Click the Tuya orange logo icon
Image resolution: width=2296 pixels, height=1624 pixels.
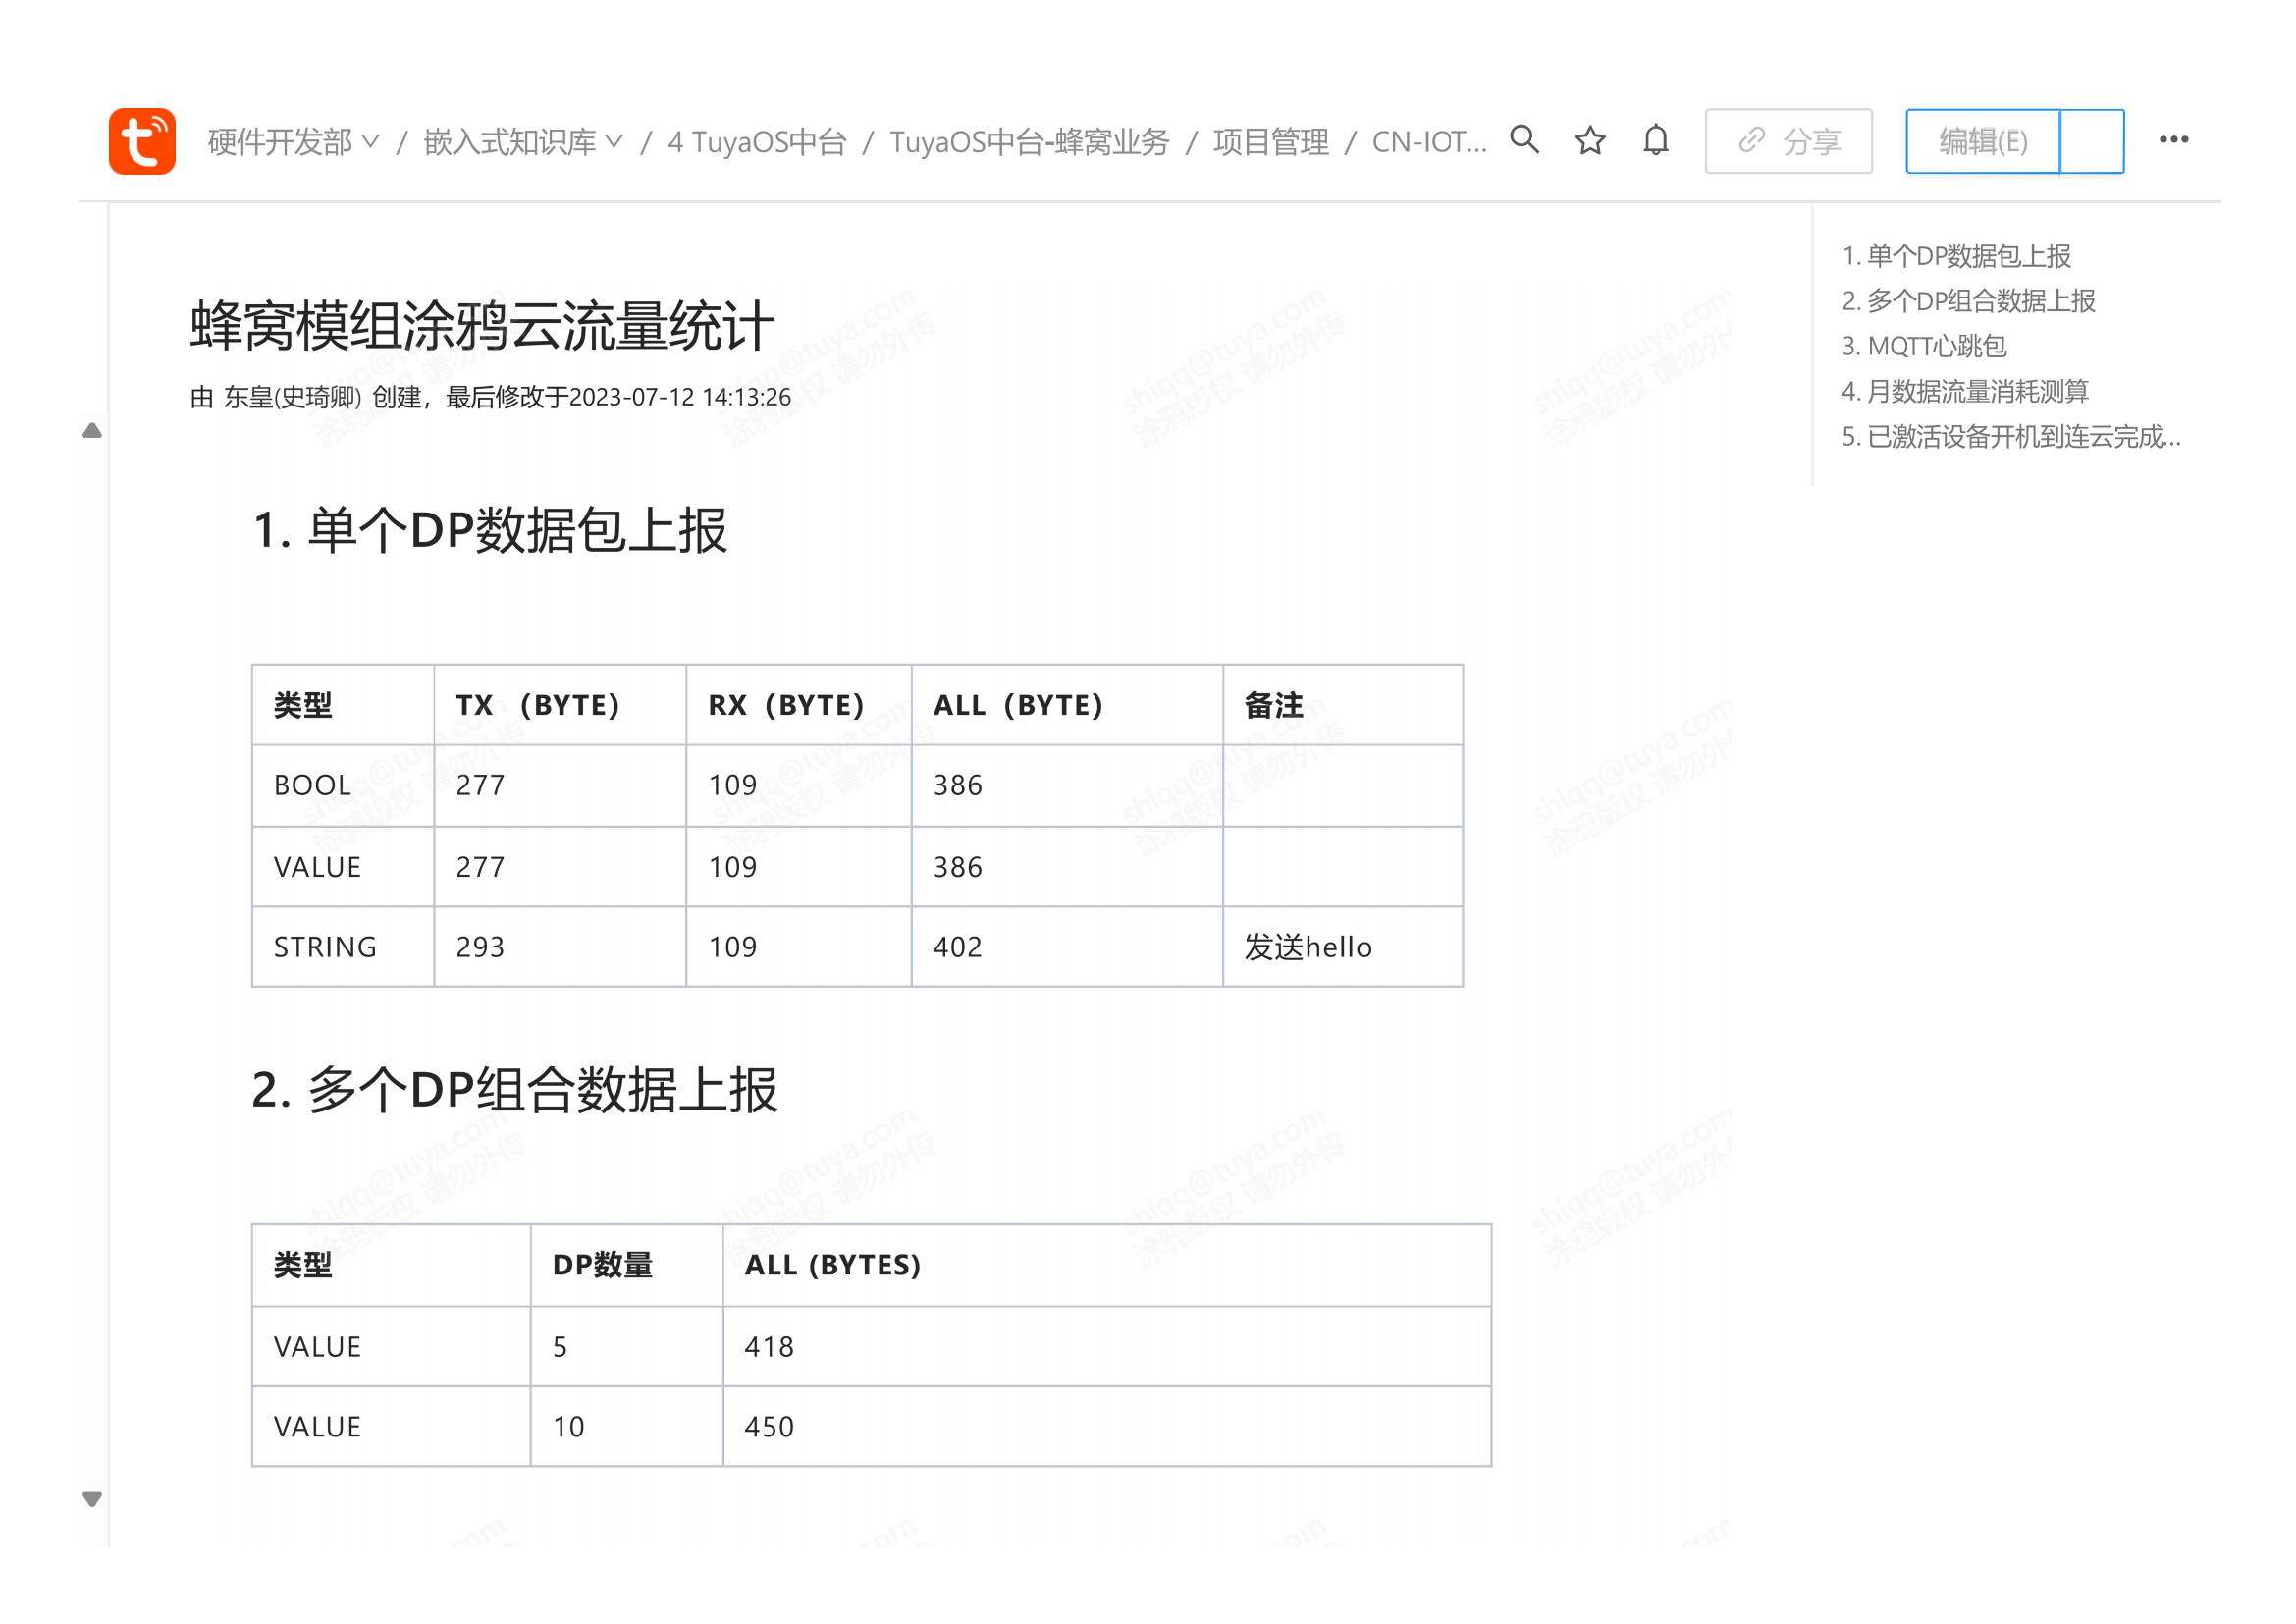click(x=142, y=141)
